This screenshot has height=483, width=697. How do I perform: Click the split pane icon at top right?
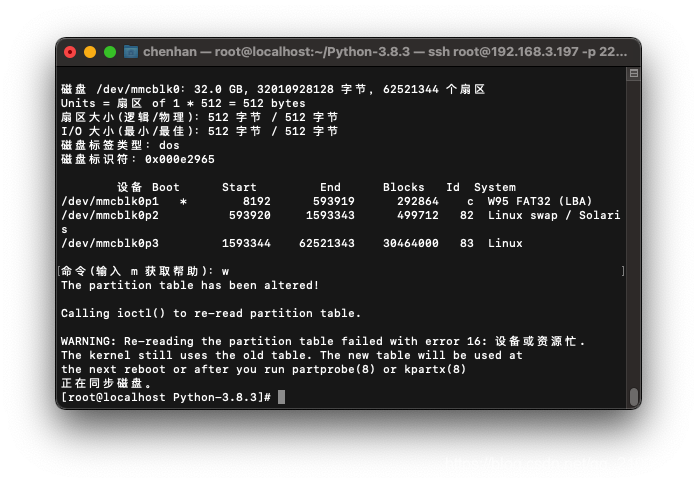(x=633, y=73)
